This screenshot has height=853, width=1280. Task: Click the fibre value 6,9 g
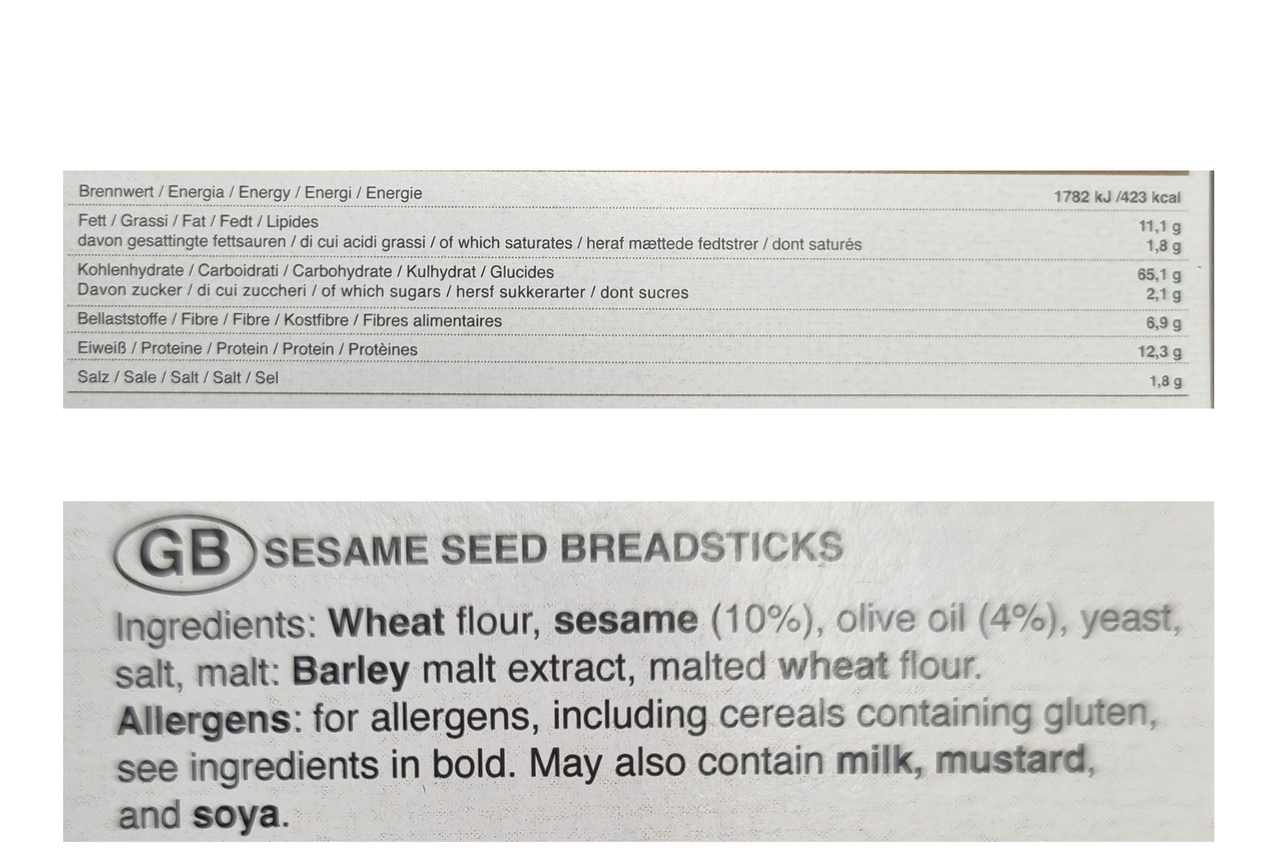tap(1164, 323)
